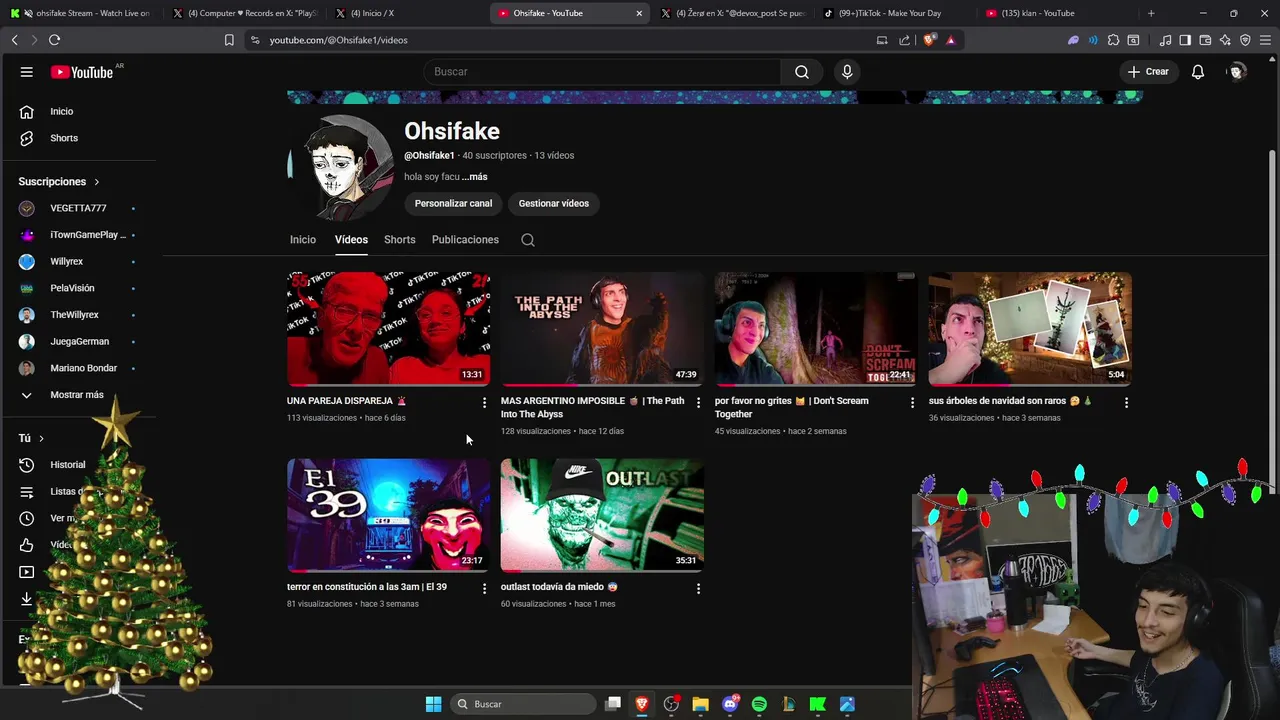Image resolution: width=1280 pixels, height=720 pixels.
Task: Switch to Kick ohsifake Stream browser tab
Action: [x=82, y=13]
